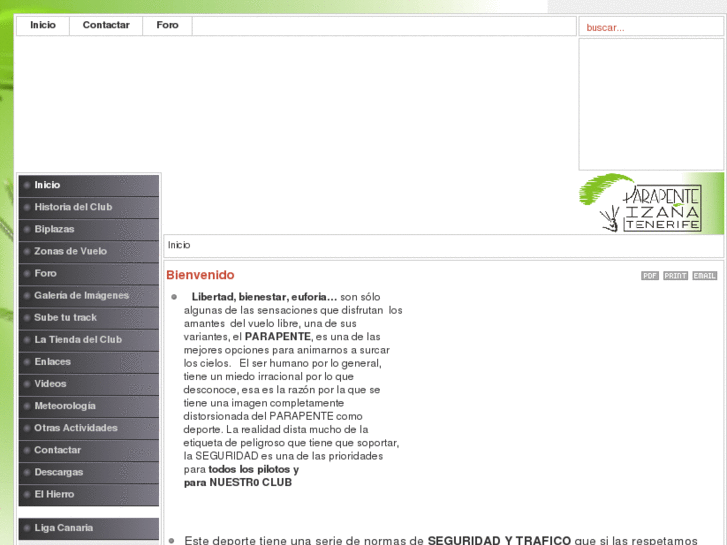
Task: Select Contactar in the sidebar menu
Action: [x=89, y=450]
